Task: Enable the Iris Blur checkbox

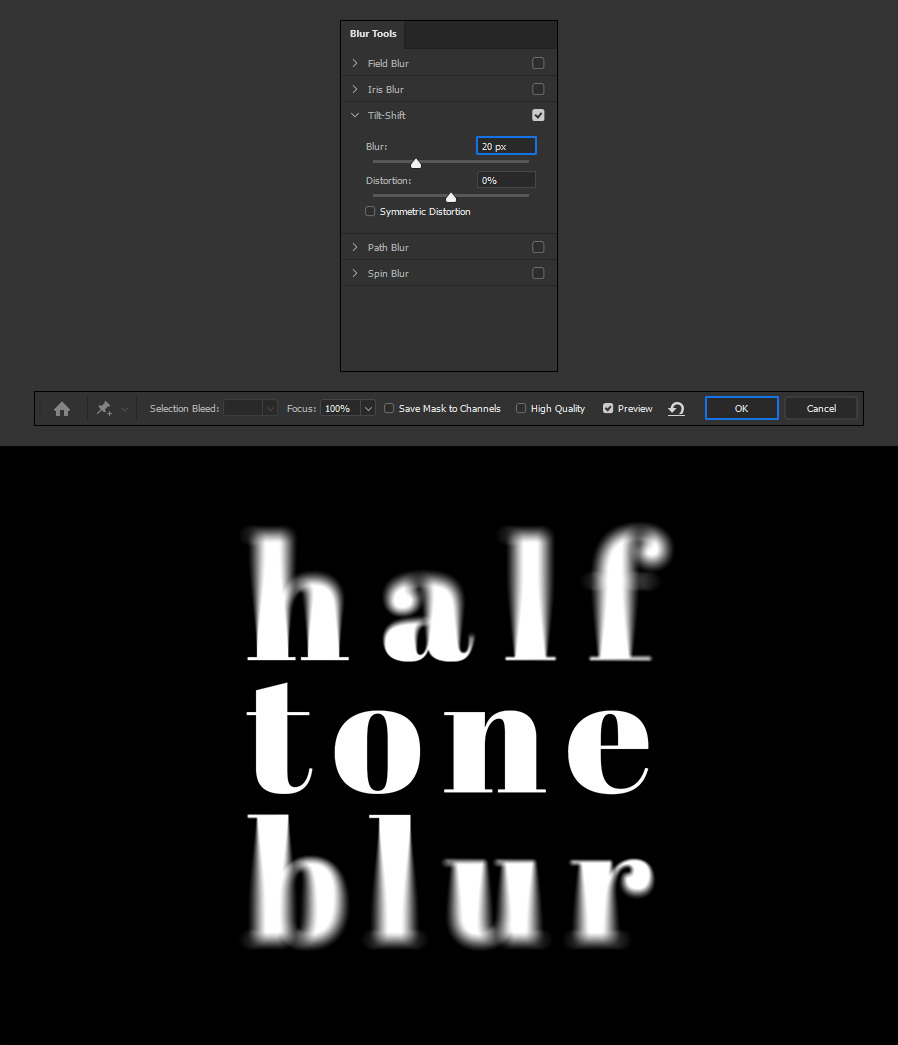Action: coord(538,89)
